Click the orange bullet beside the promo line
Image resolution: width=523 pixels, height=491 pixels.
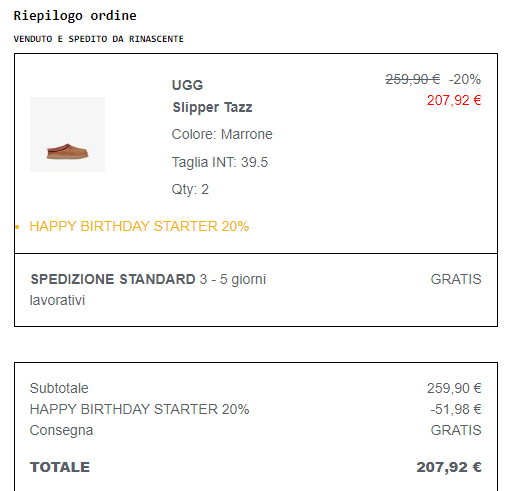17,227
